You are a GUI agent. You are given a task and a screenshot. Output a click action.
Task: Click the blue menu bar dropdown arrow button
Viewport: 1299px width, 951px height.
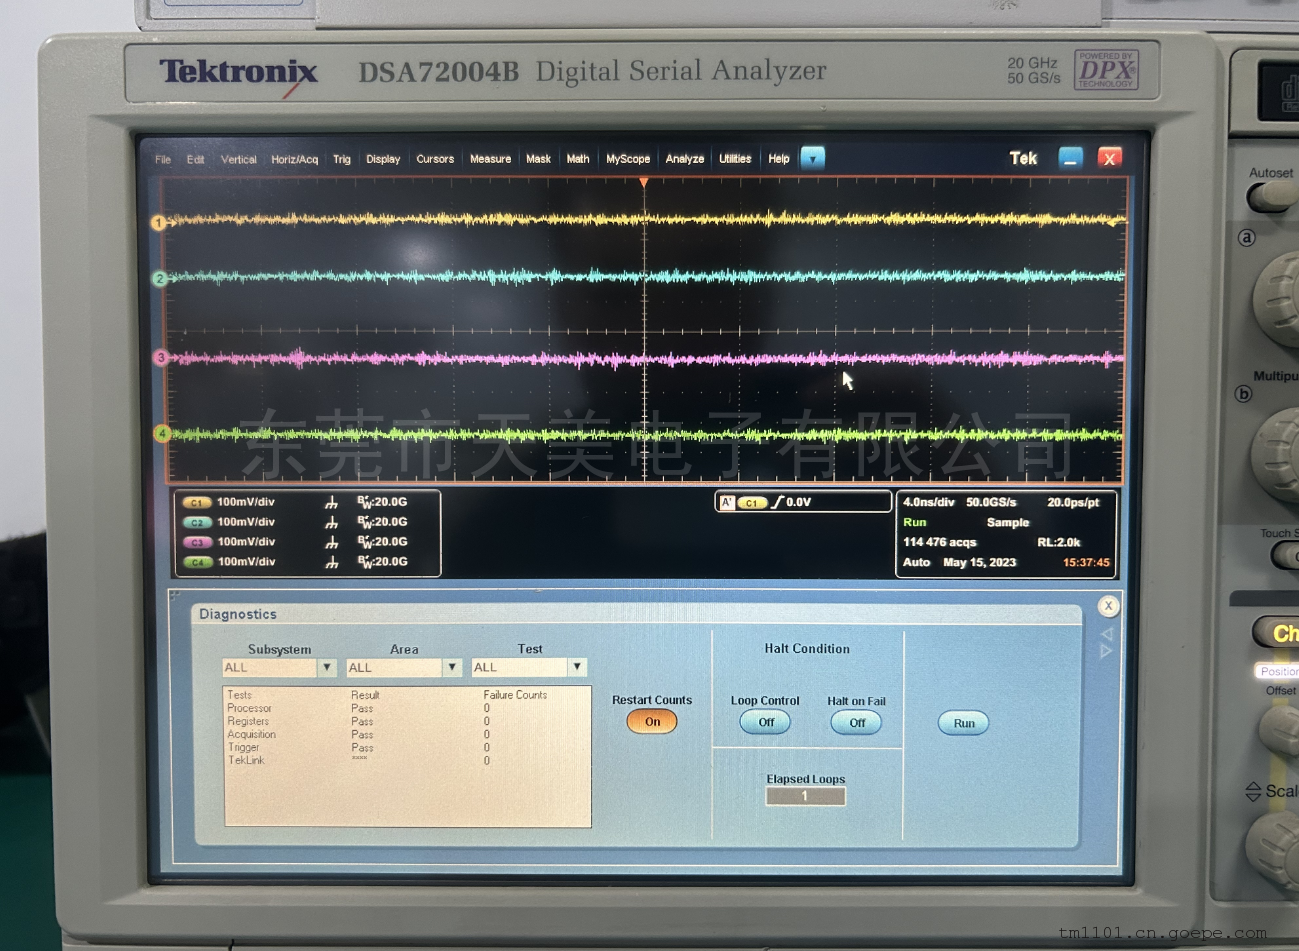tap(813, 159)
